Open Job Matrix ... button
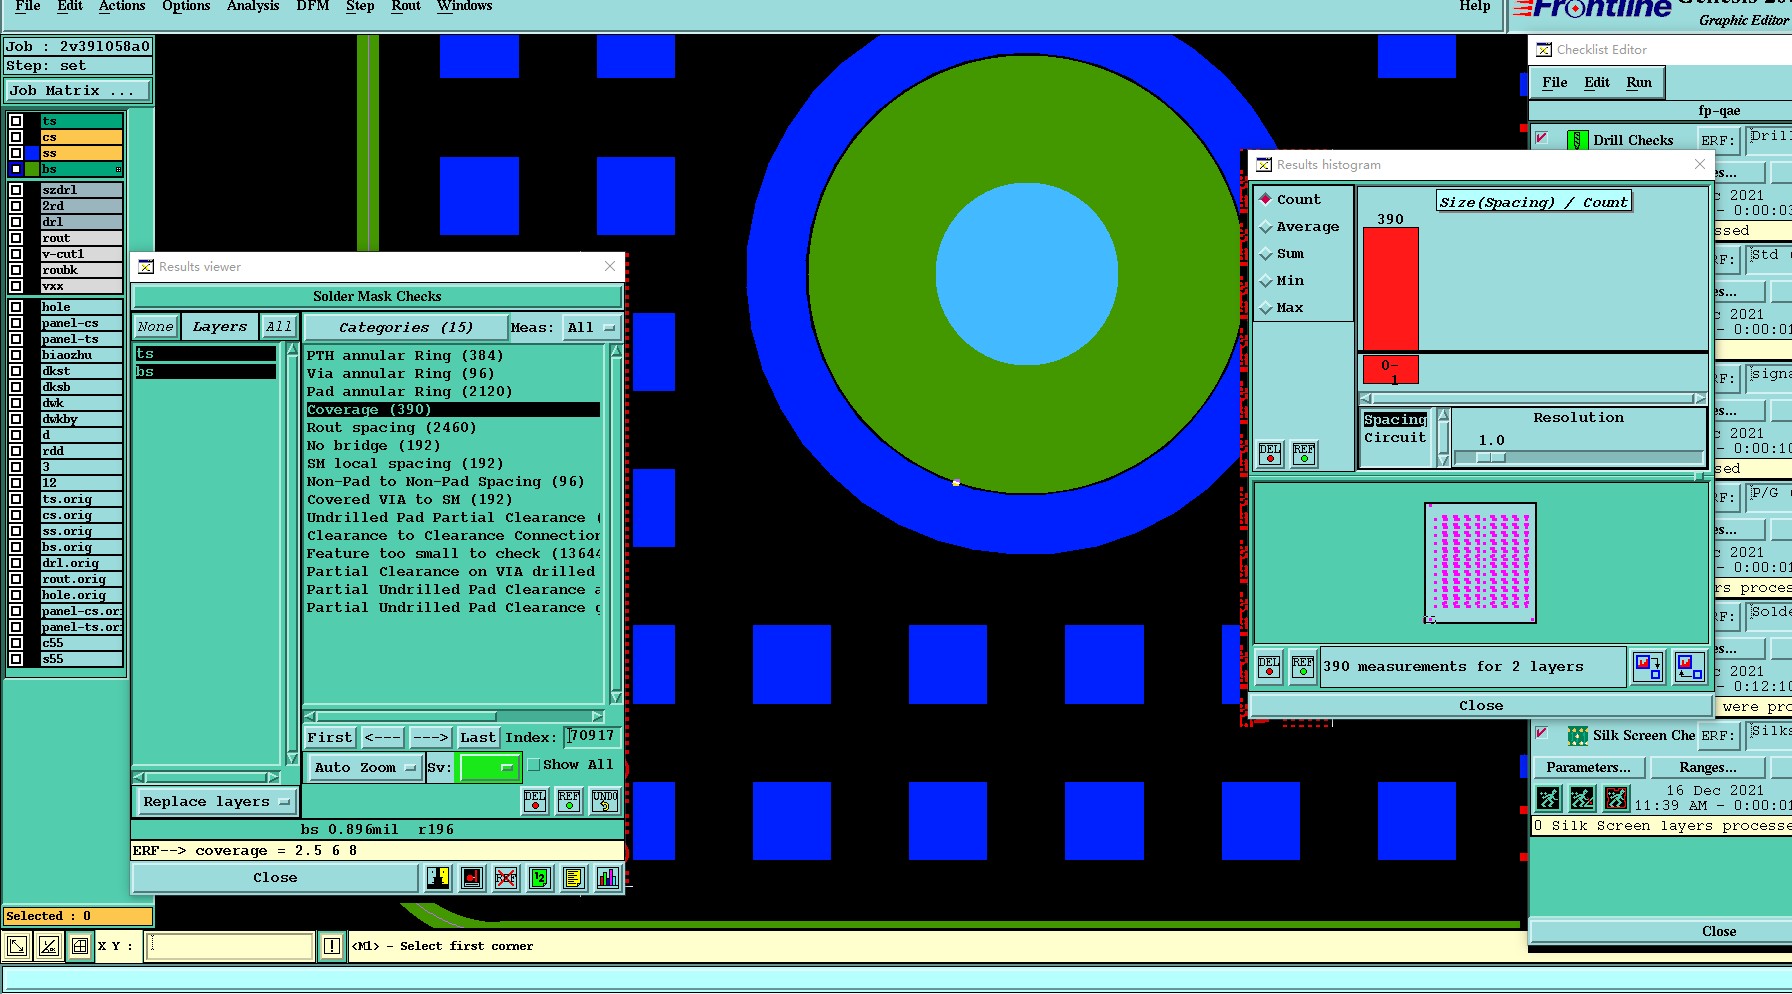The height and width of the screenshot is (994, 1792). tap(77, 91)
